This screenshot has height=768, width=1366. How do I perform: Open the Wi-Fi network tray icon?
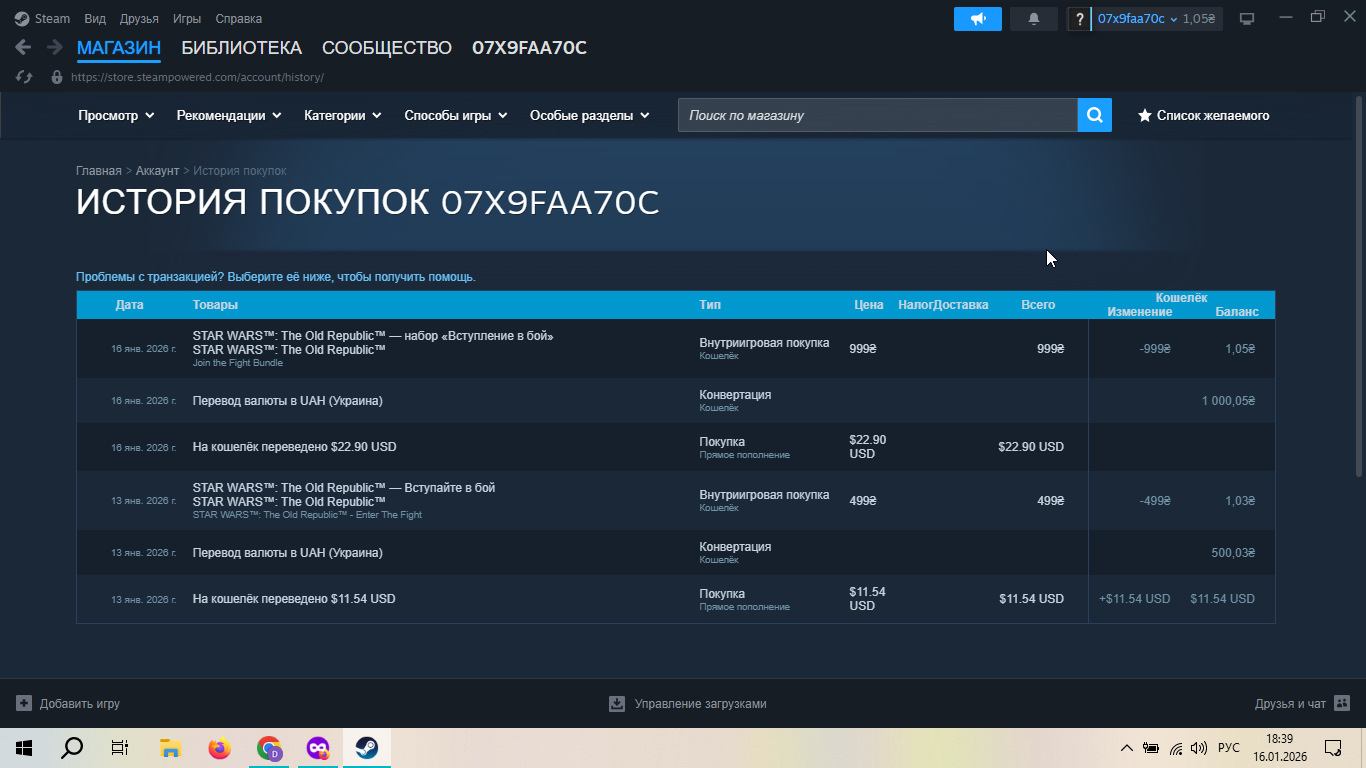click(1176, 748)
